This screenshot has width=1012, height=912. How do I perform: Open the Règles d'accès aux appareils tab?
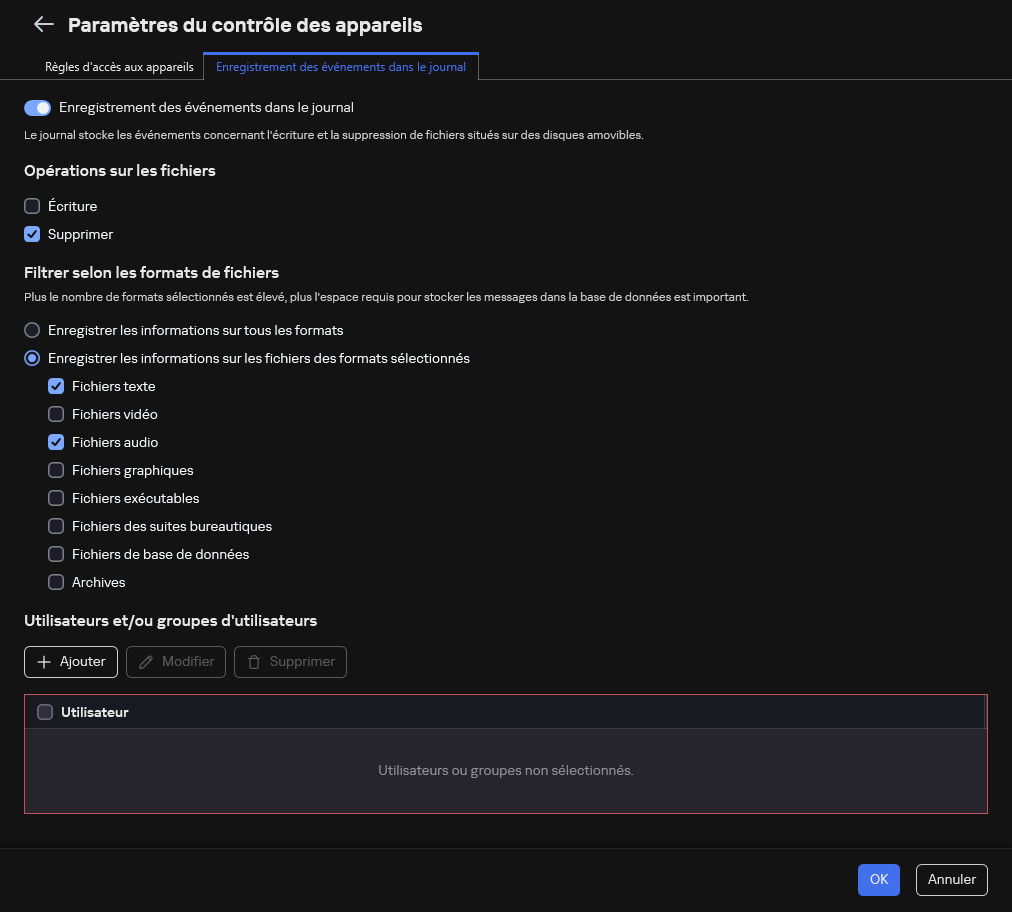click(119, 66)
